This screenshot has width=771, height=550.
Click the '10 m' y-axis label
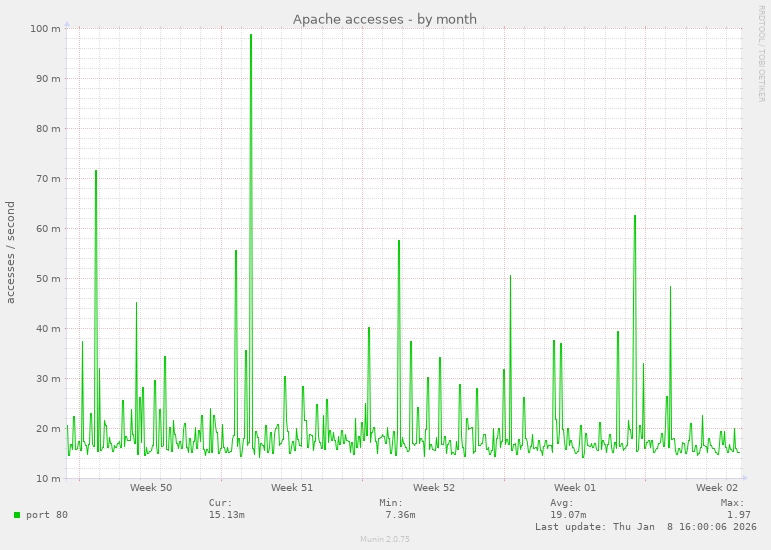[x=48, y=479]
